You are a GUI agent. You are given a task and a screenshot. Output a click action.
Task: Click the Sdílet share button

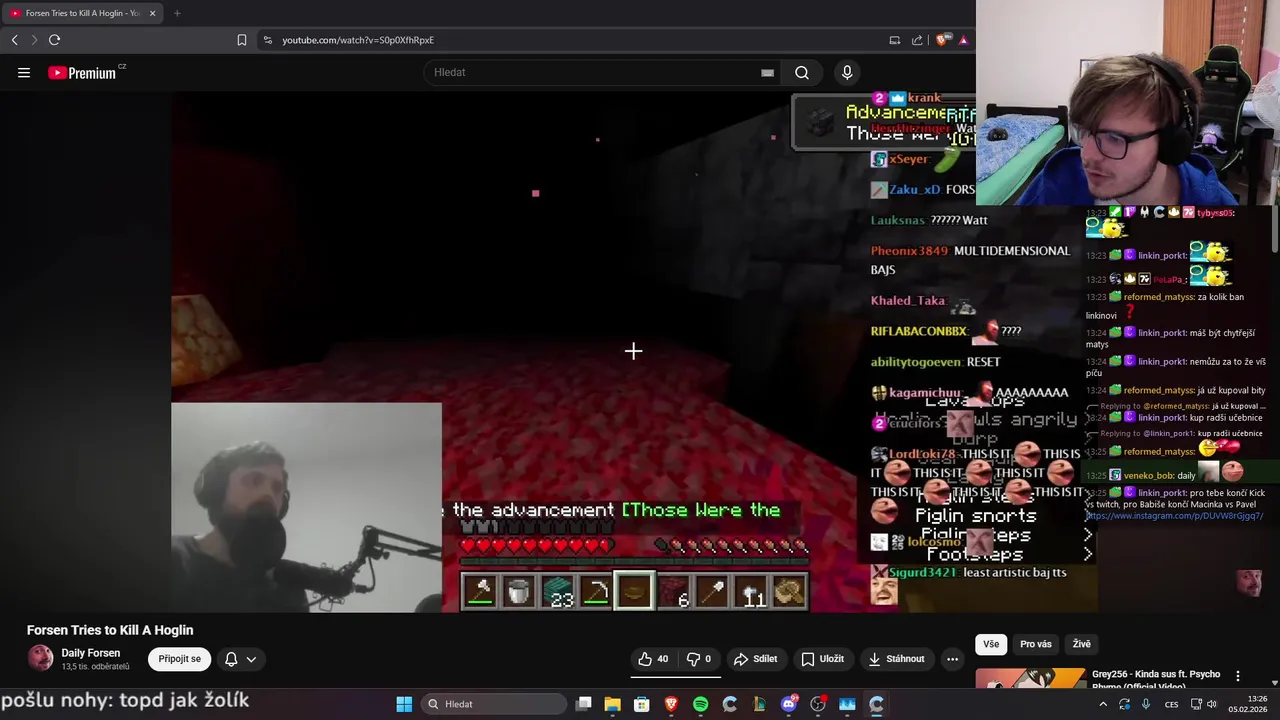coord(755,659)
